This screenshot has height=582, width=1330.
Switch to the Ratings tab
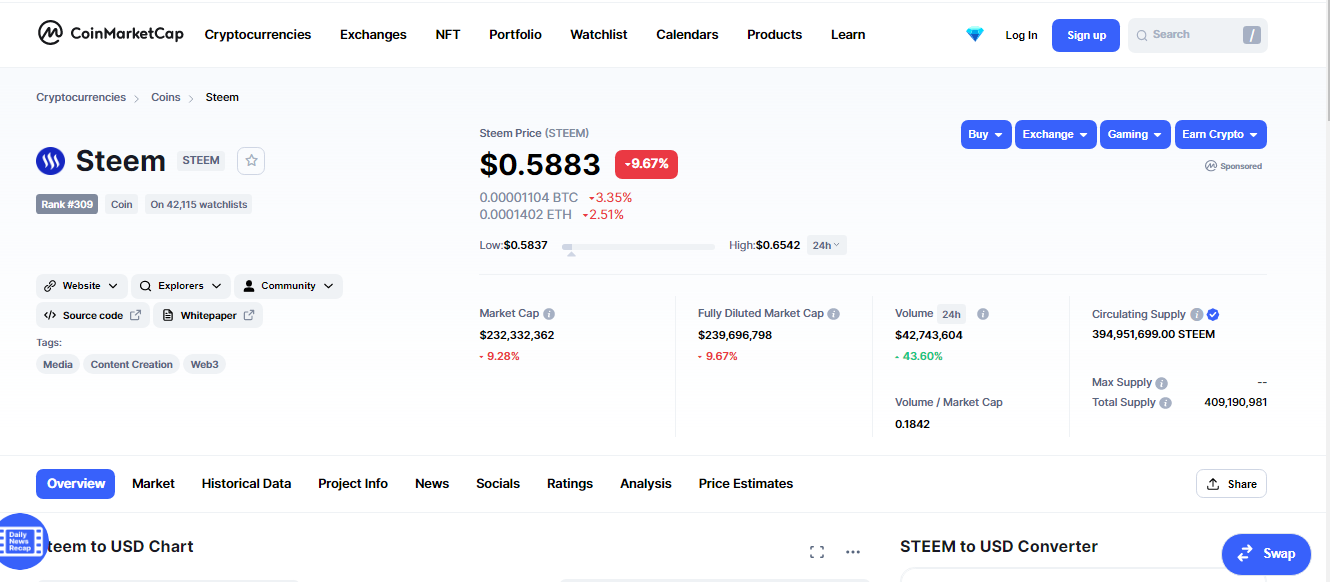pos(570,484)
